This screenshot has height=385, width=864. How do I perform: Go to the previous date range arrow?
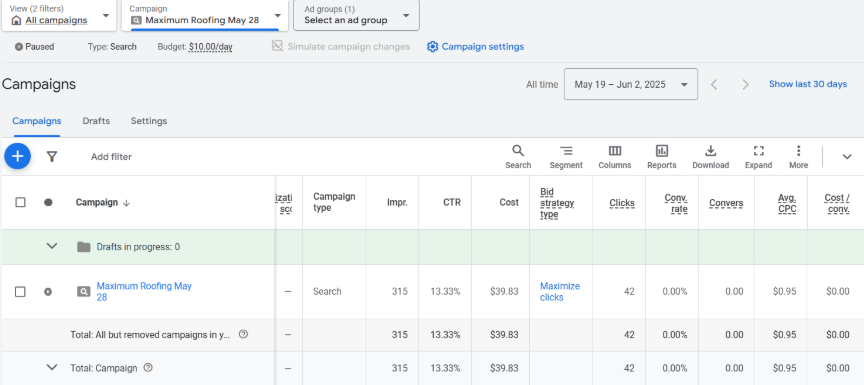[714, 84]
